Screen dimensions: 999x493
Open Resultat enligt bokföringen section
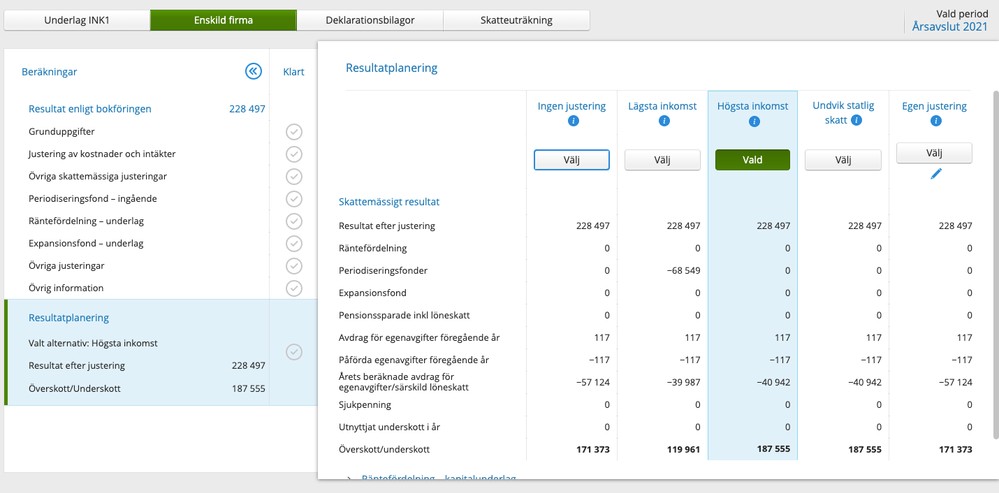pyautogui.click(x=90, y=109)
